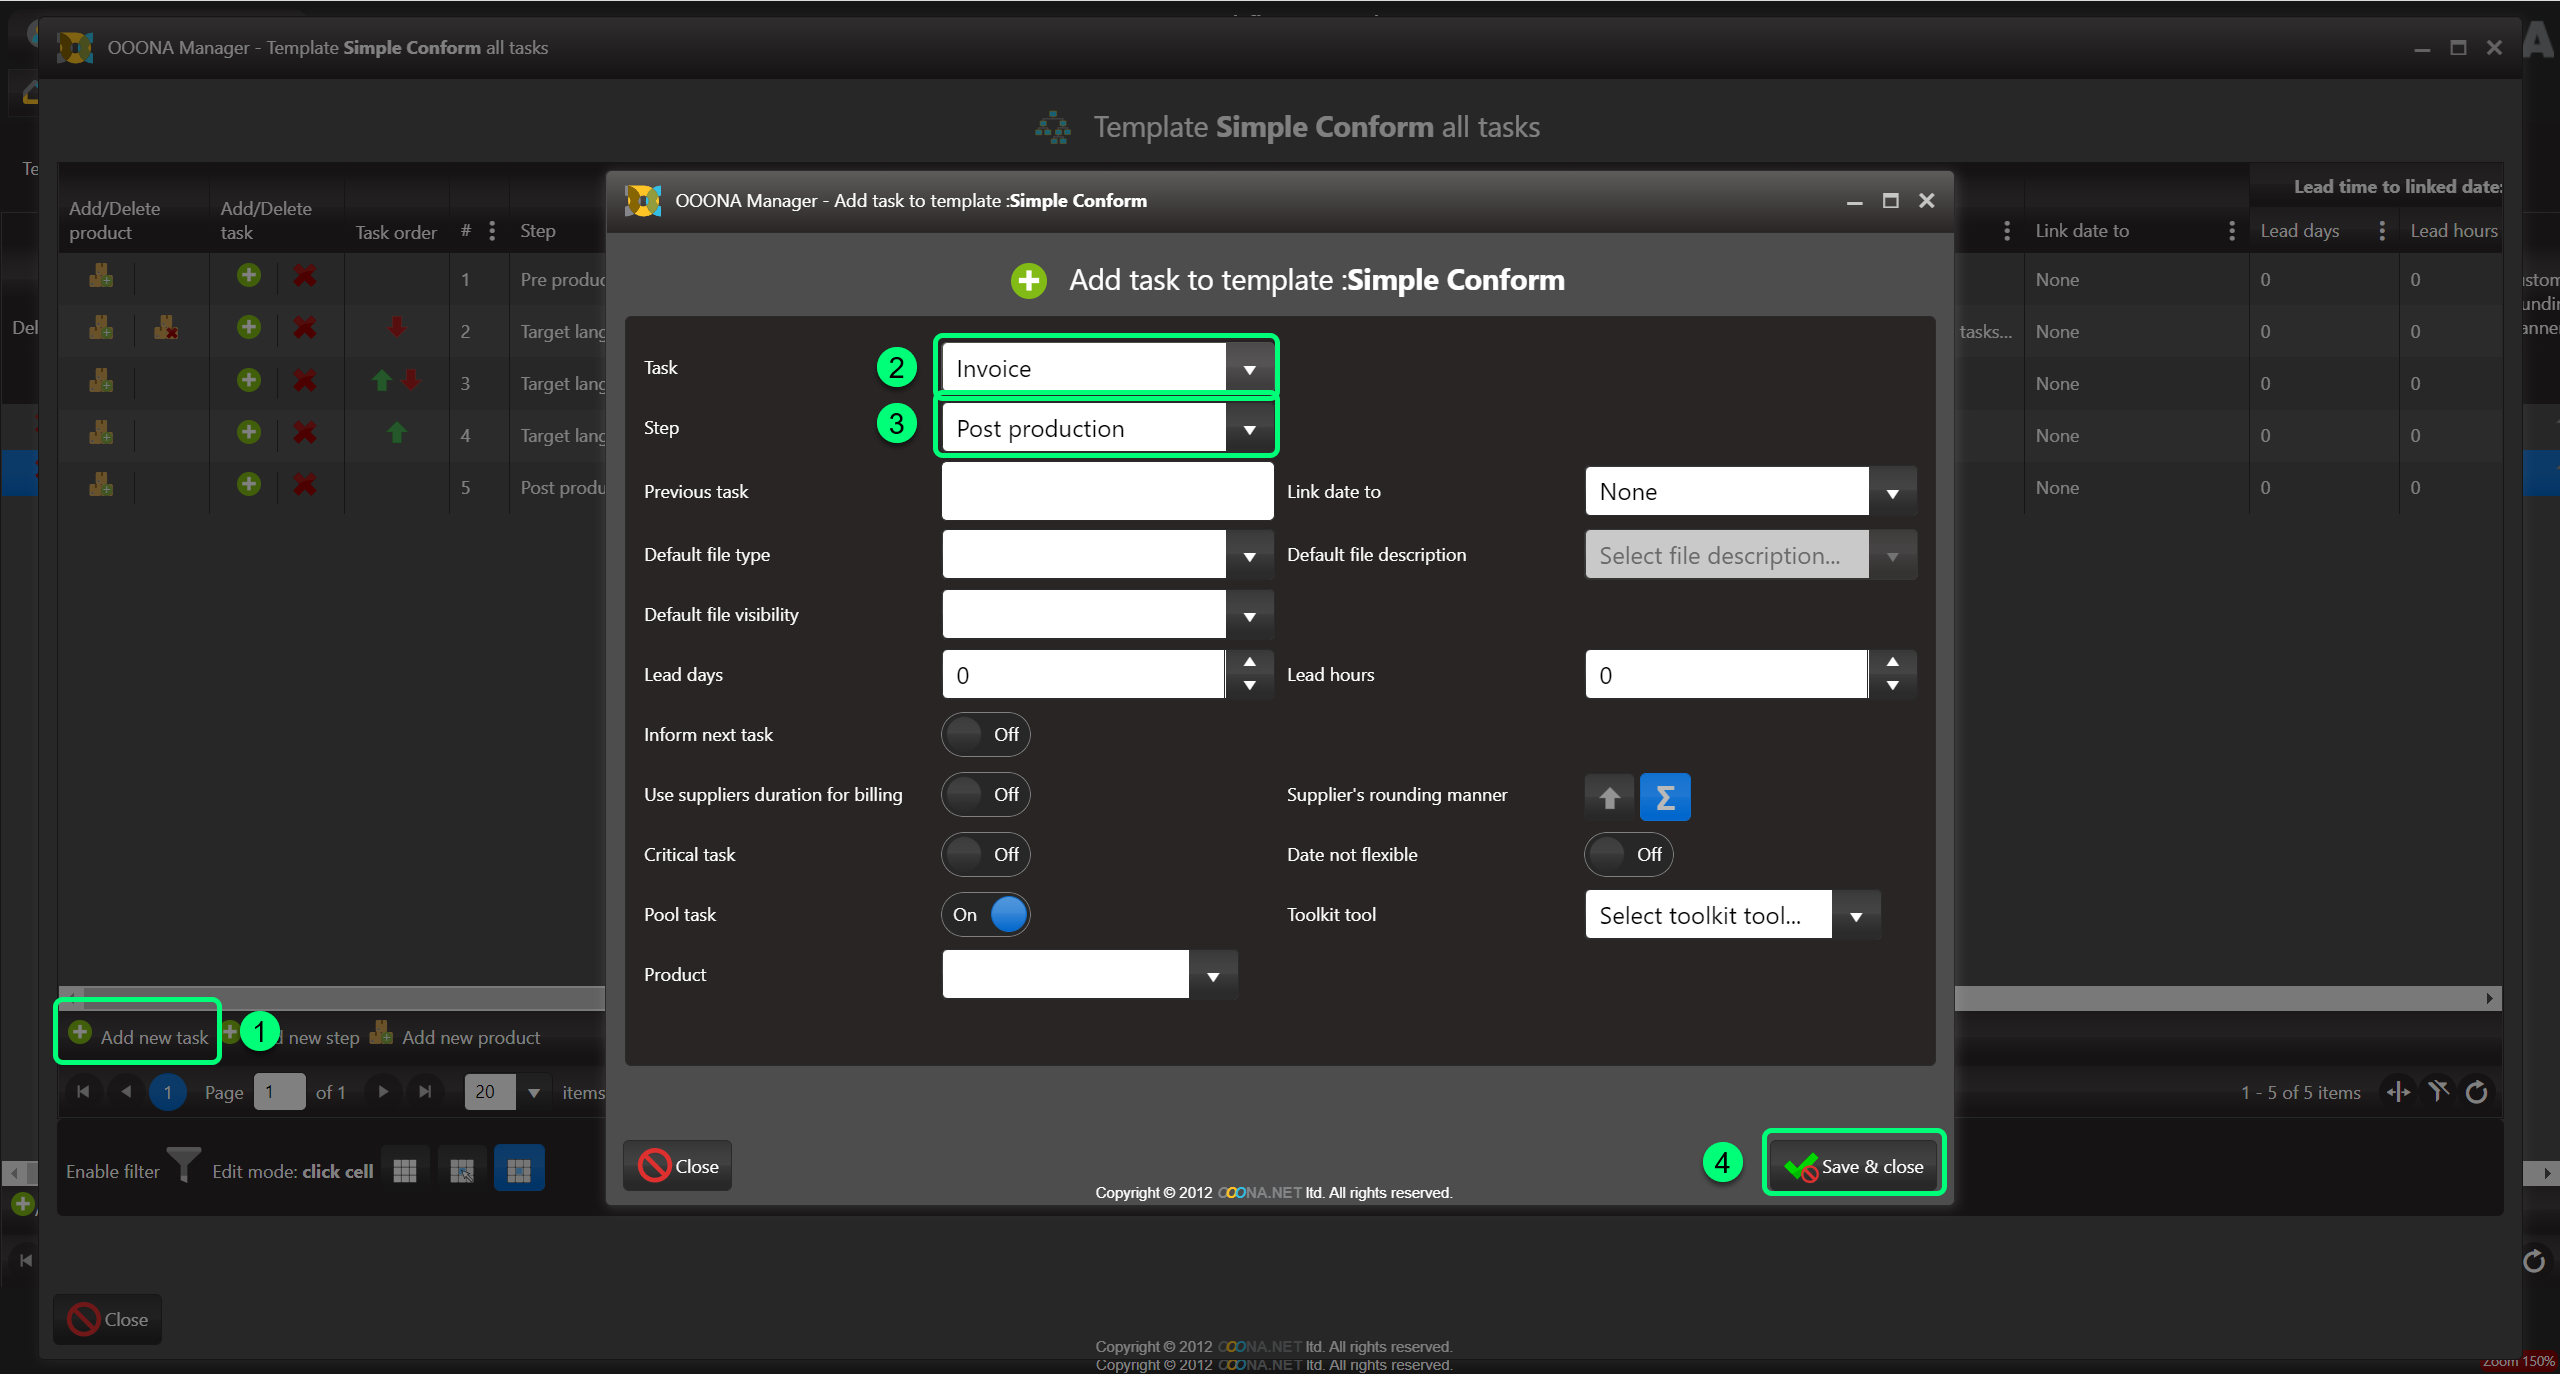Open the Task dropdown showing Invoice

pos(1249,369)
